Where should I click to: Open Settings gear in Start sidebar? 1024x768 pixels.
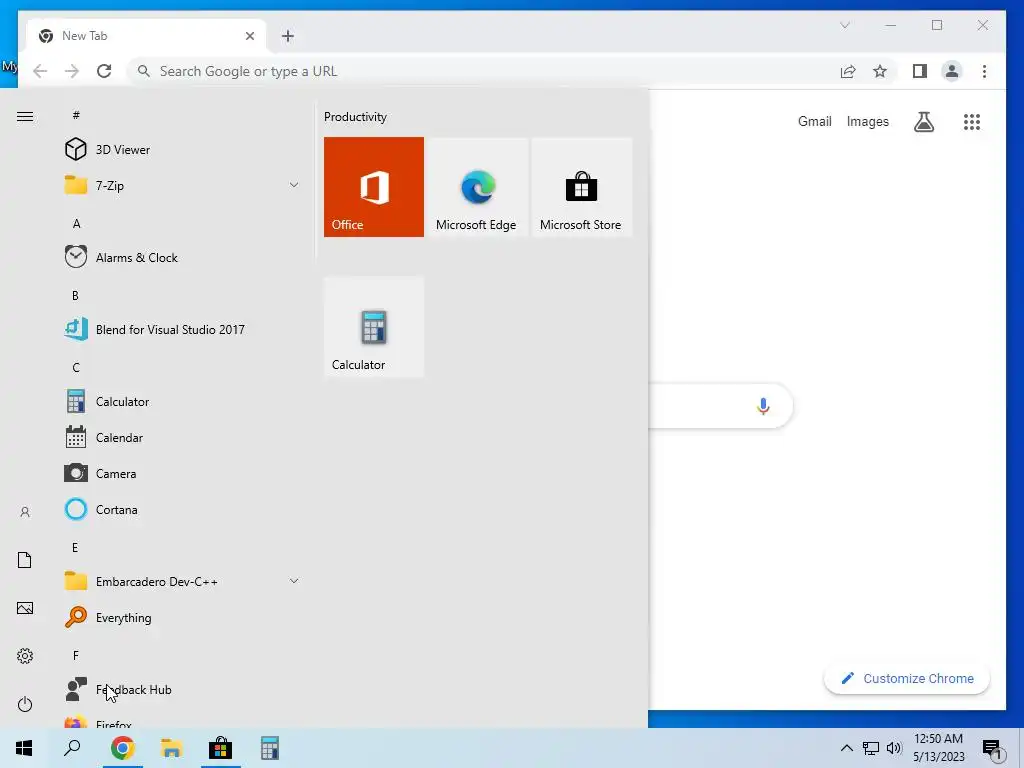click(25, 656)
